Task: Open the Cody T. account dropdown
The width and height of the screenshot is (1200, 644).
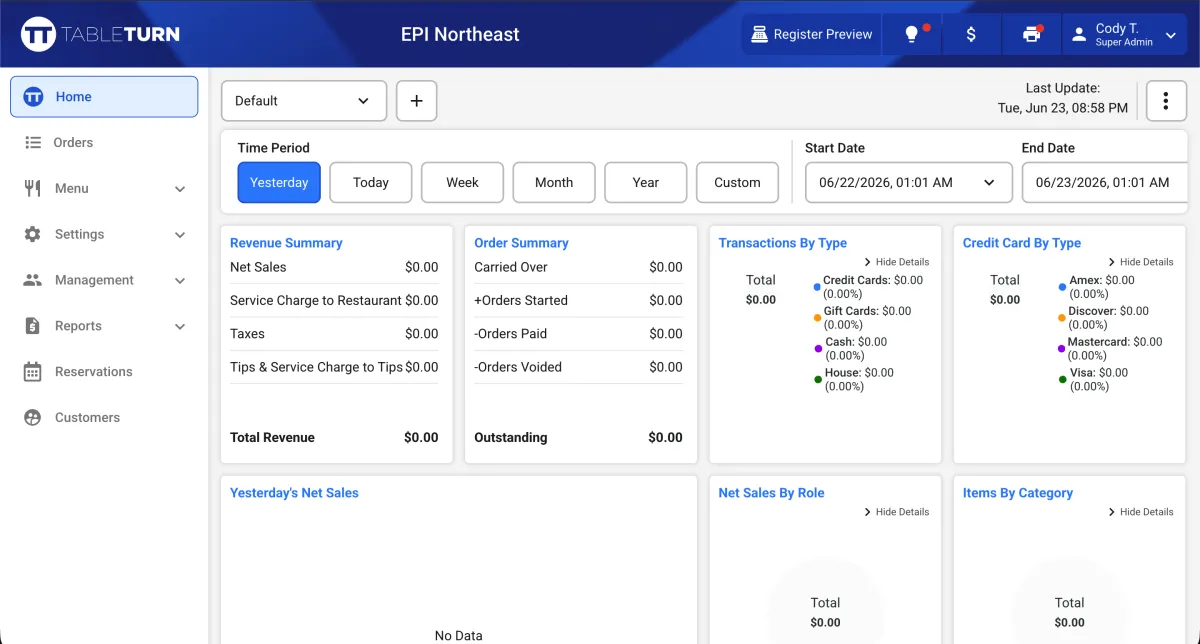Action: pyautogui.click(x=1126, y=34)
